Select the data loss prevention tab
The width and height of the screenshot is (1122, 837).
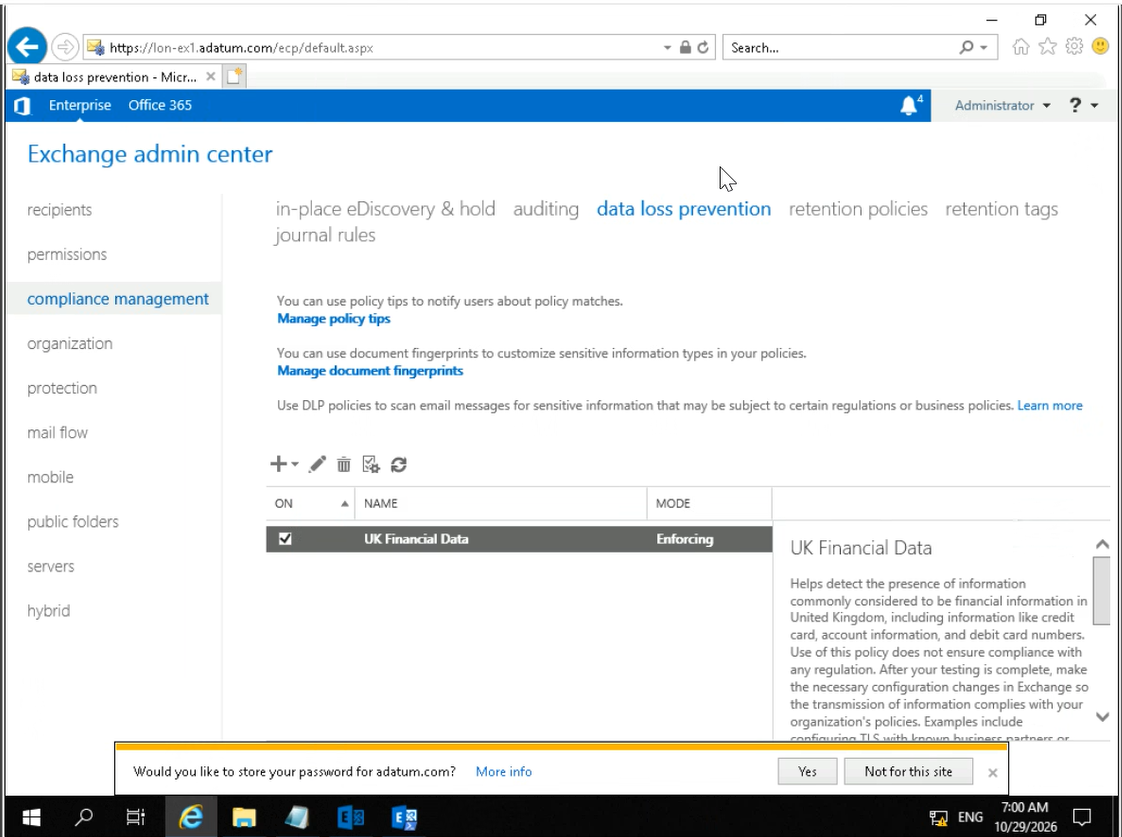tap(683, 209)
